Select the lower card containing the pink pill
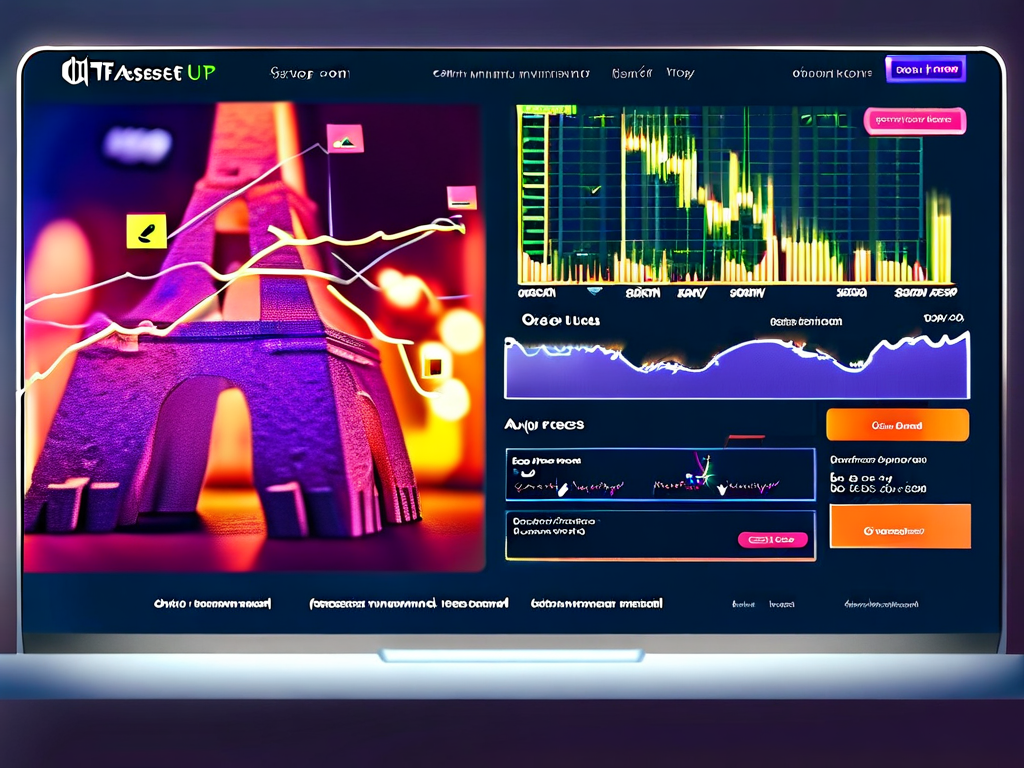Viewport: 1024px width, 768px height. point(660,536)
